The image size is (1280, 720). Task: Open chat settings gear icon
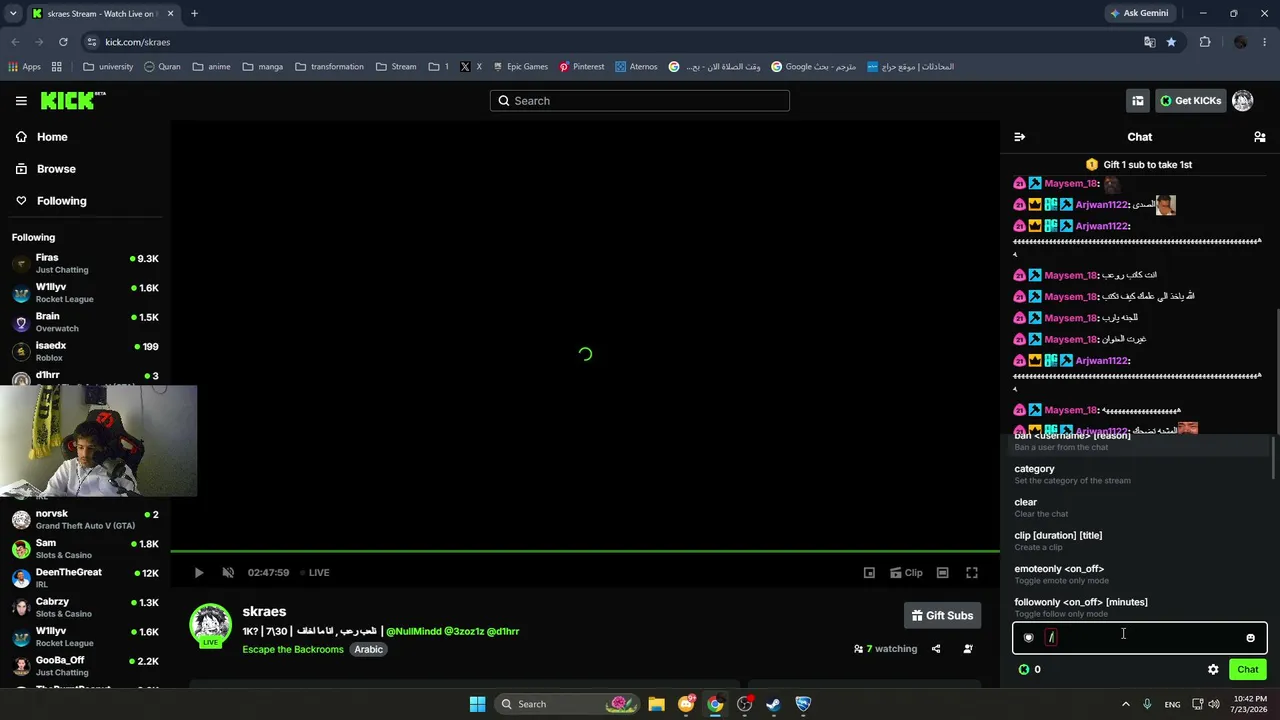click(1213, 670)
